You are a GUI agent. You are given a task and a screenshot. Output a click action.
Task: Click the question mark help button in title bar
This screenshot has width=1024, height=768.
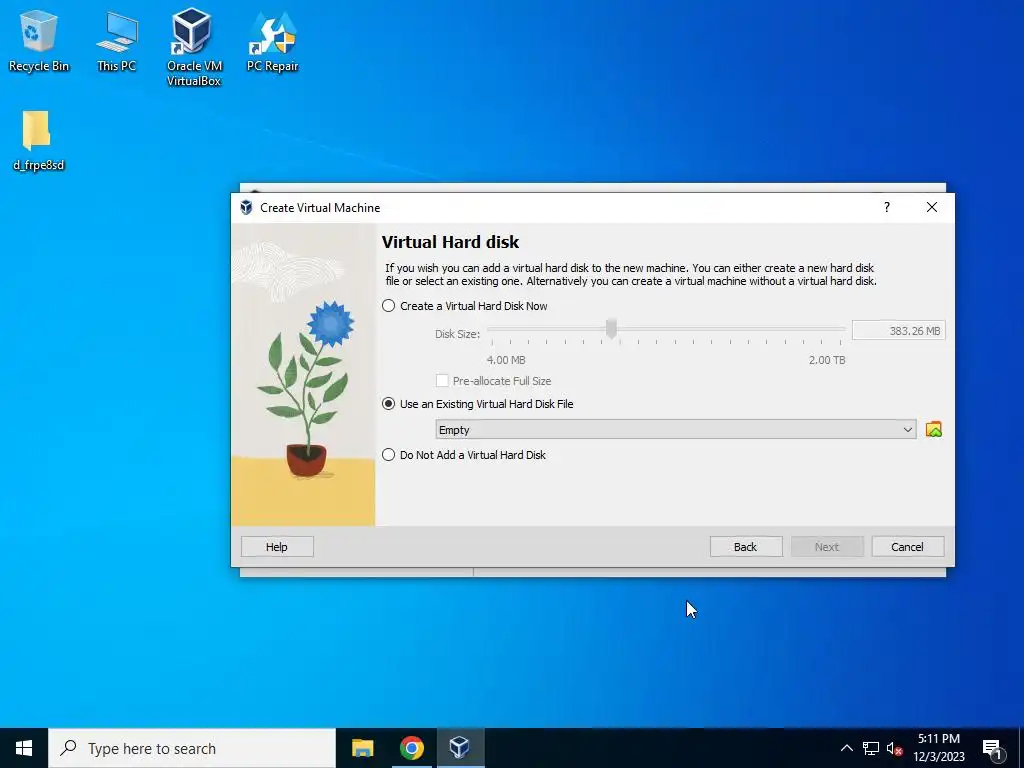(x=886, y=207)
